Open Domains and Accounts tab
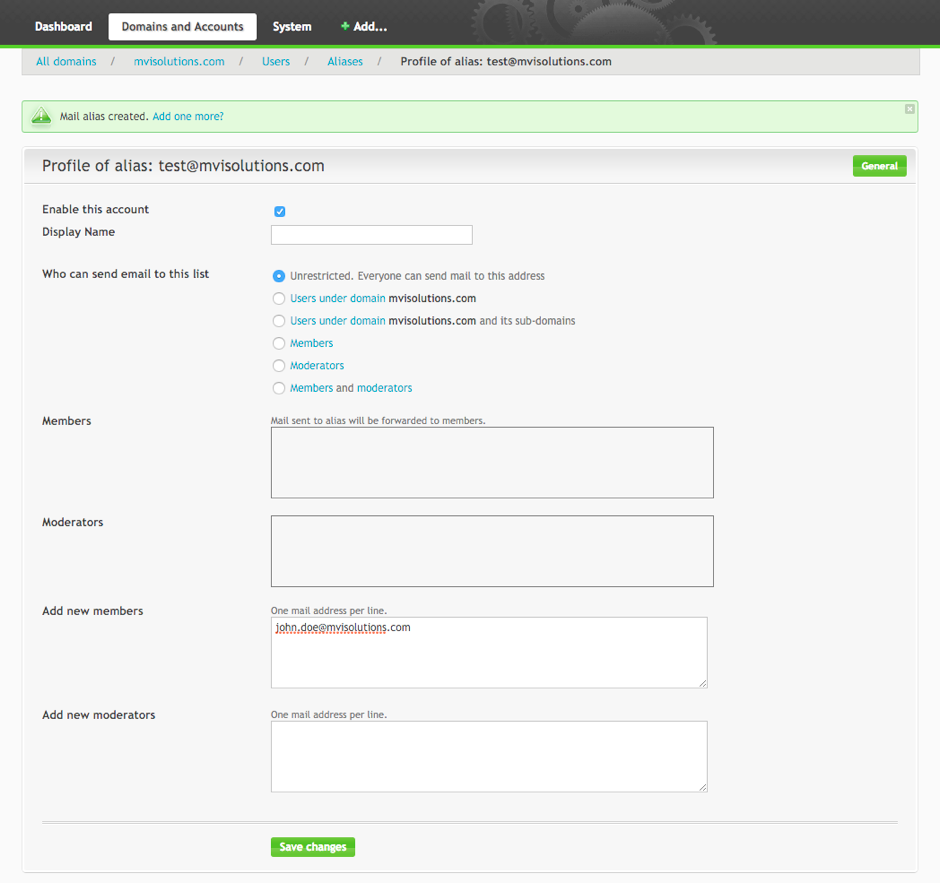Image resolution: width=940 pixels, height=883 pixels. (182, 26)
